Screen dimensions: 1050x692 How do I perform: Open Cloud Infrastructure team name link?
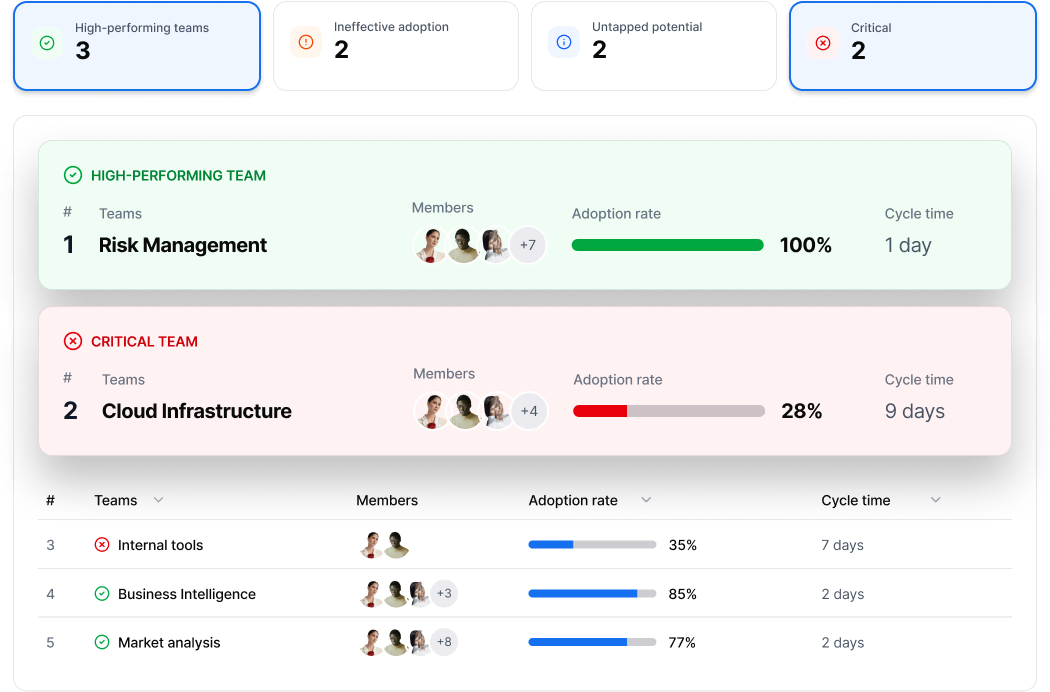point(196,411)
